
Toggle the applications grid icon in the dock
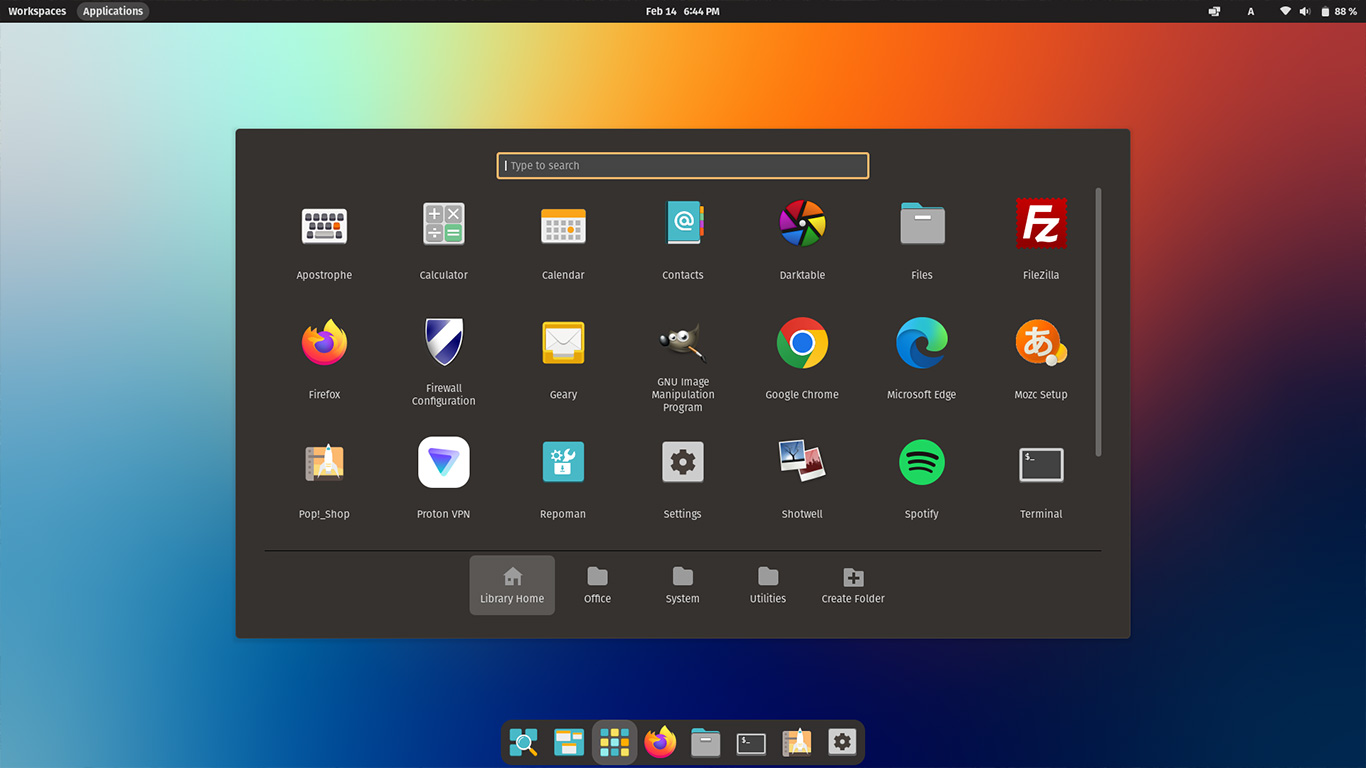614,742
